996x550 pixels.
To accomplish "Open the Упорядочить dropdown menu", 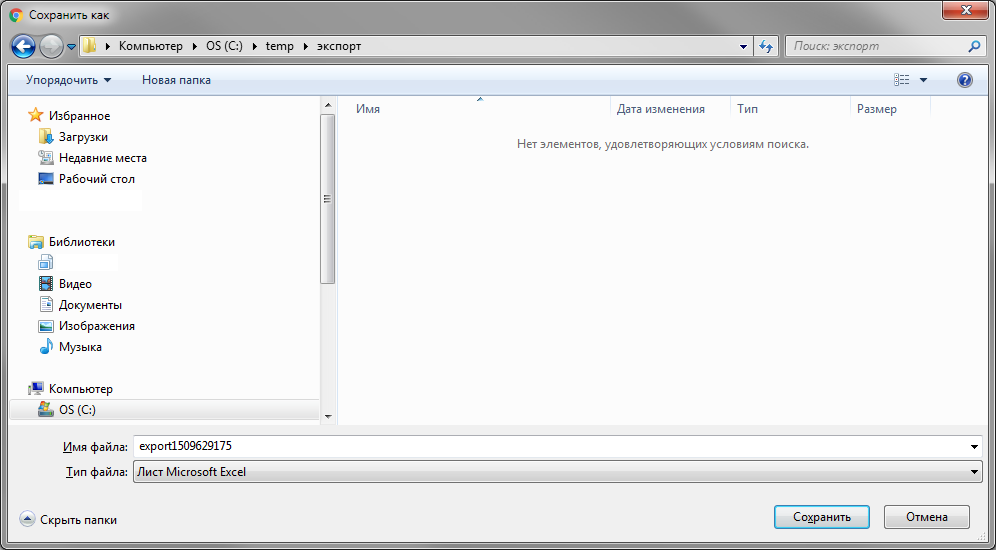I will [x=68, y=80].
